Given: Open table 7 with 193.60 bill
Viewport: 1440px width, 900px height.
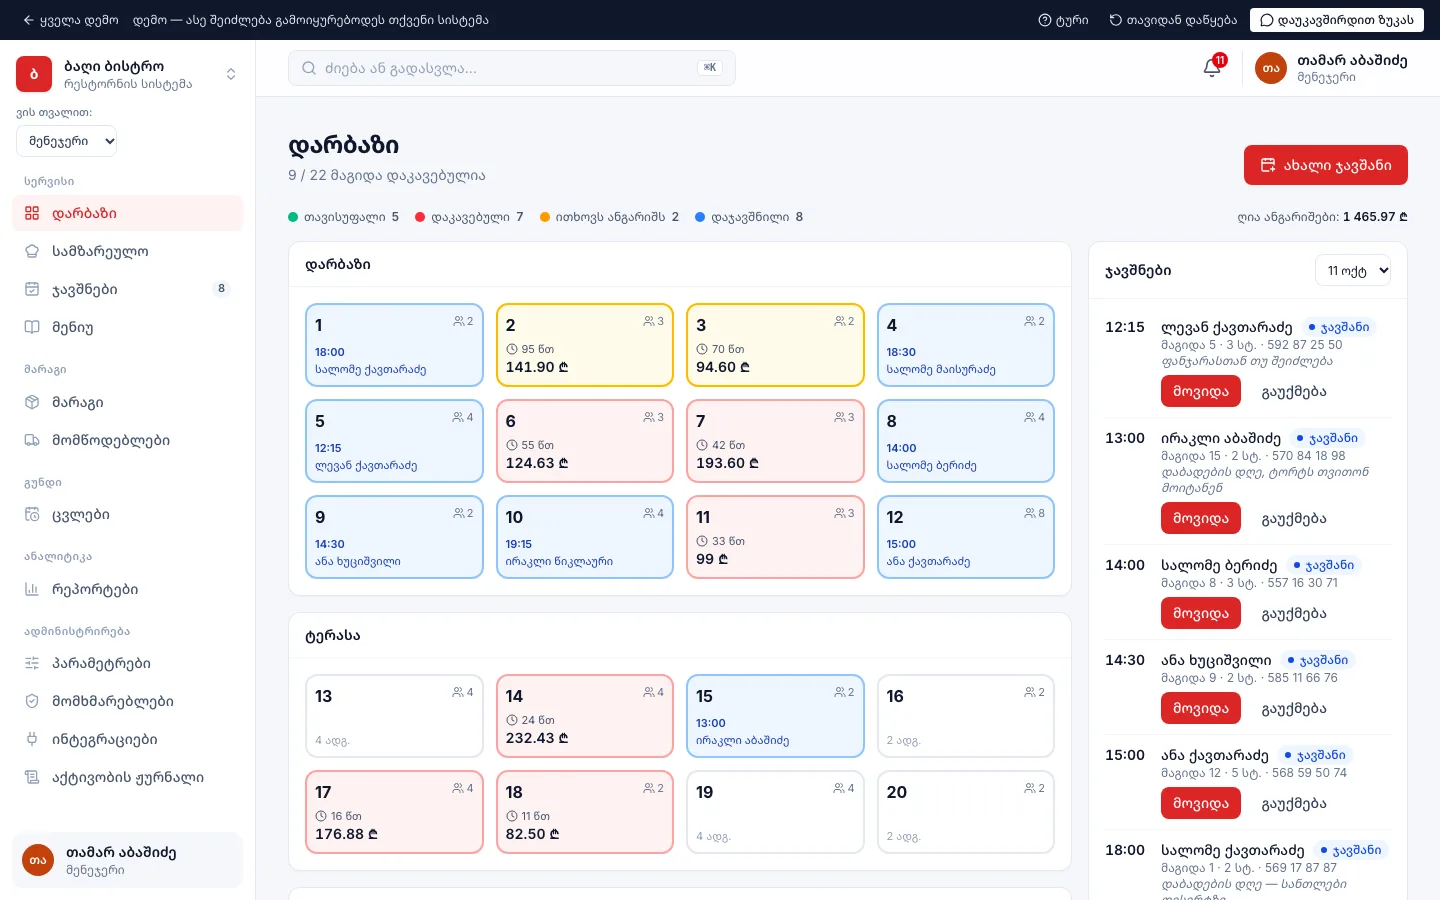Looking at the screenshot, I should coord(775,441).
